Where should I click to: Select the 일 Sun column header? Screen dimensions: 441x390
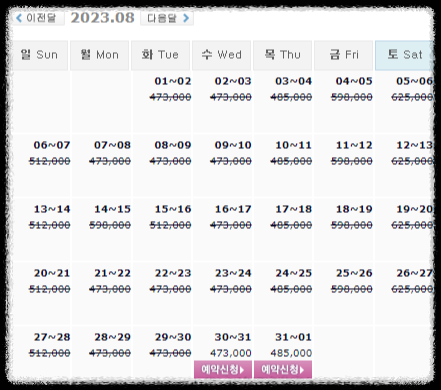click(40, 55)
